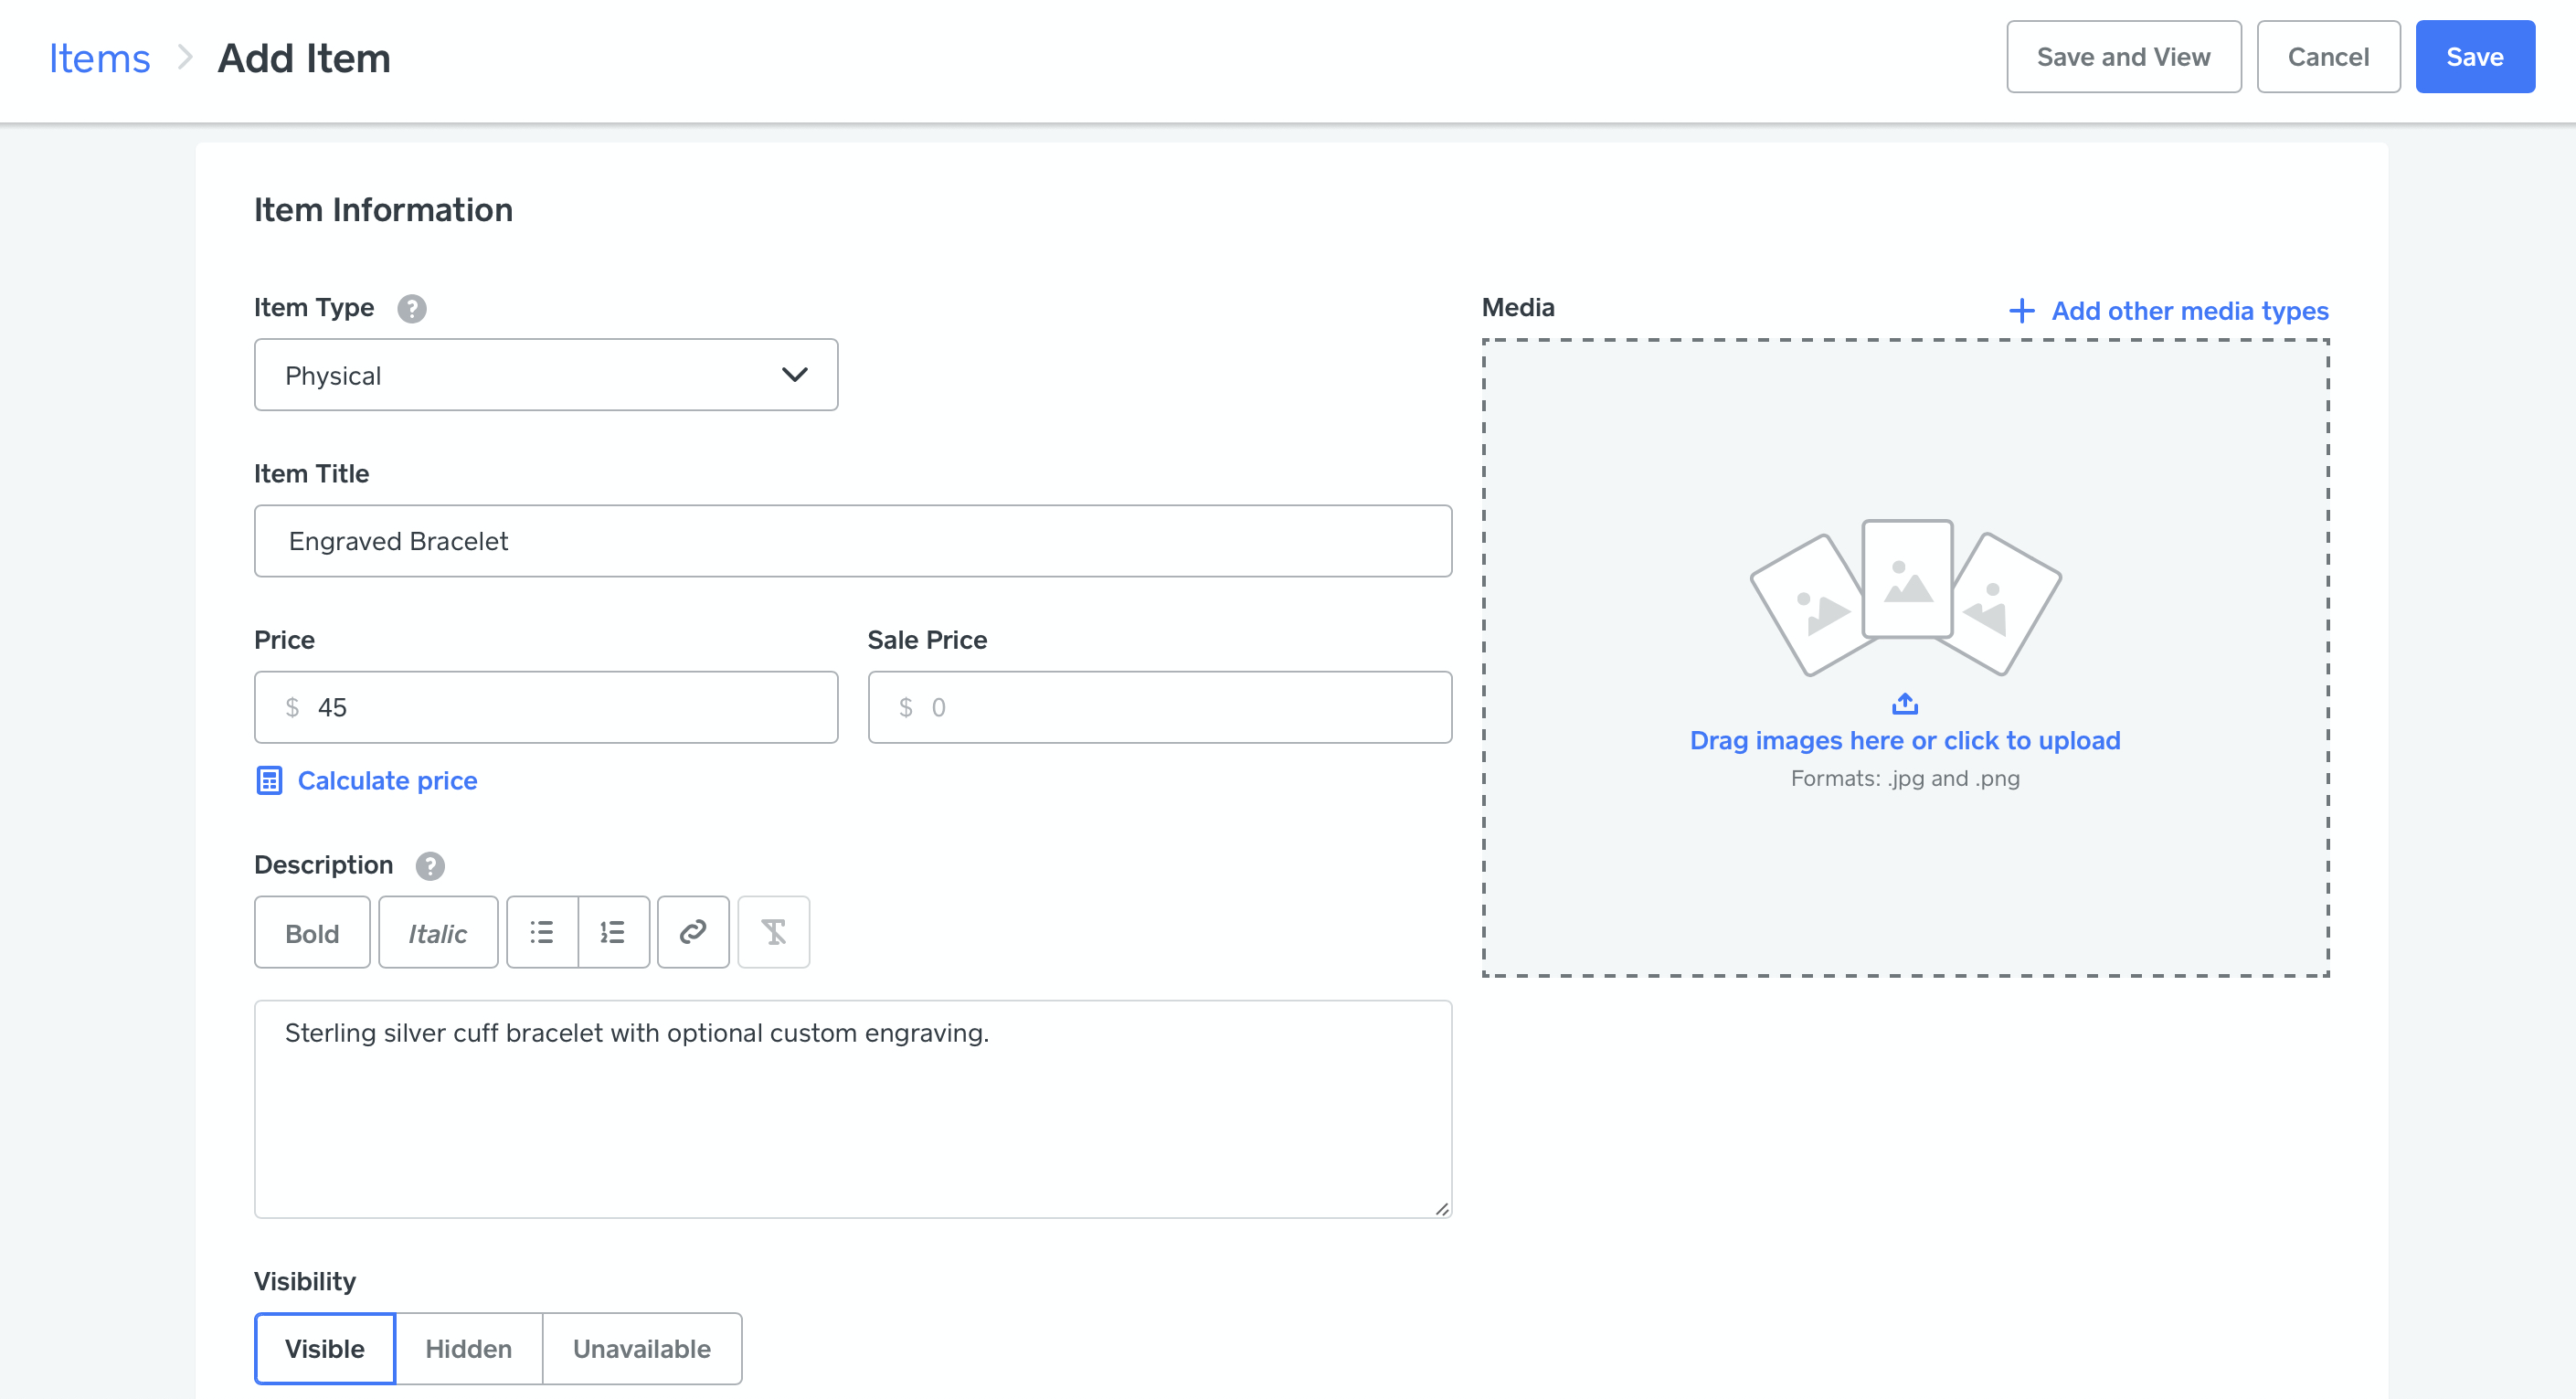Click the breadcrumb chevron after Items
The image size is (2576, 1399).
click(x=184, y=57)
